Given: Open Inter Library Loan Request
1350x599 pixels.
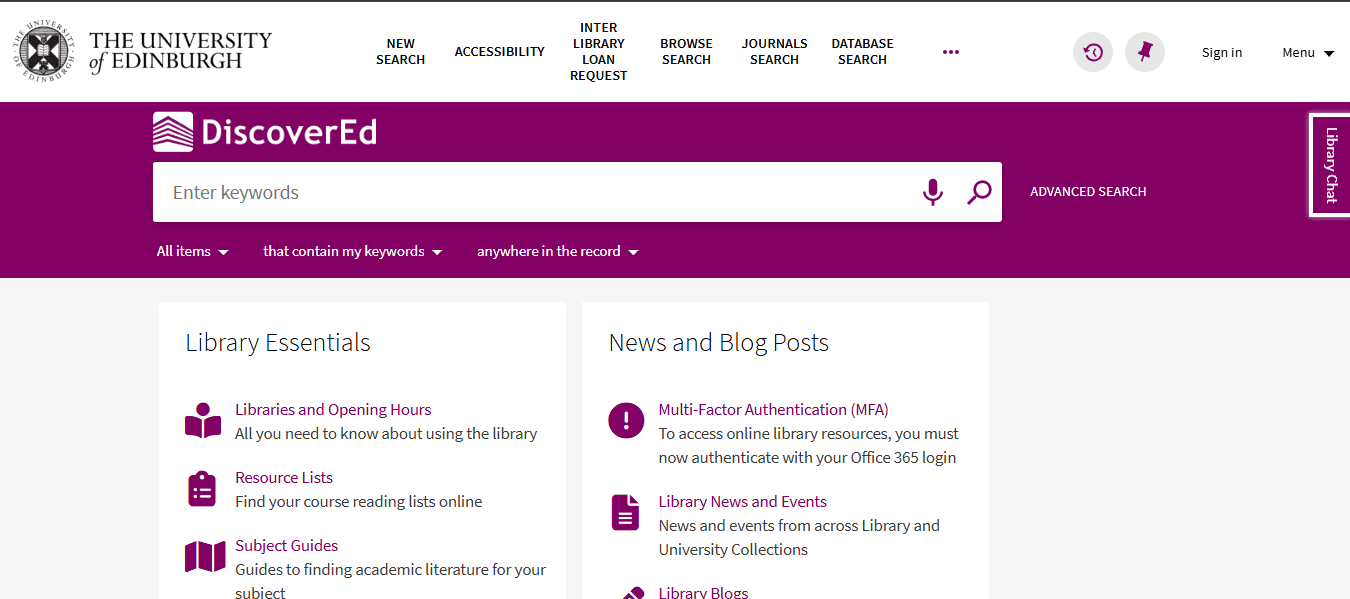Looking at the screenshot, I should coord(599,52).
